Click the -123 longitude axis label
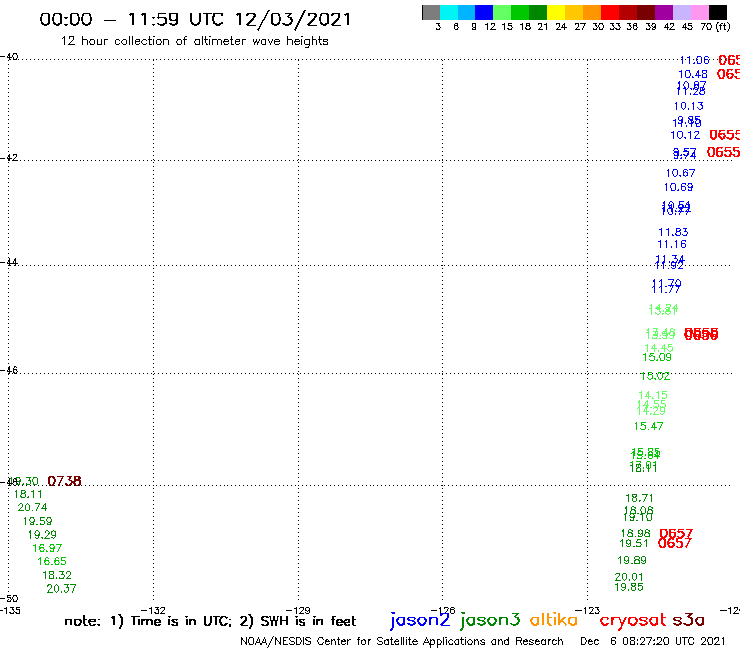Viewport: 740px width, 650px height. [588, 610]
